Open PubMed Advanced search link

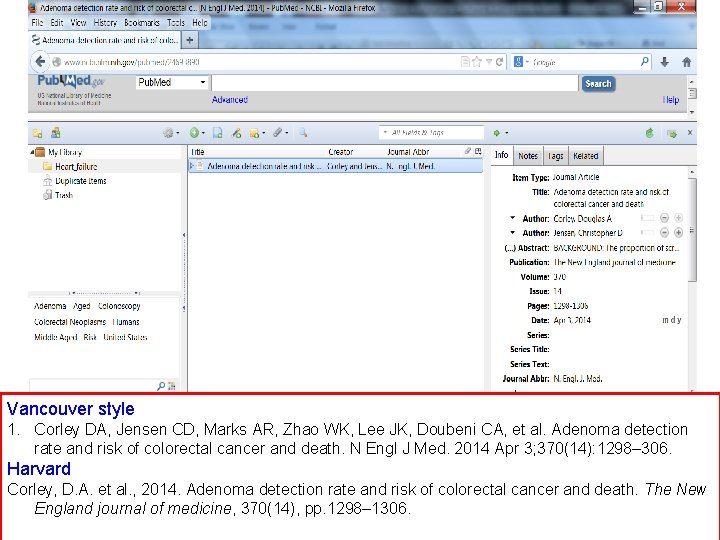[x=230, y=100]
